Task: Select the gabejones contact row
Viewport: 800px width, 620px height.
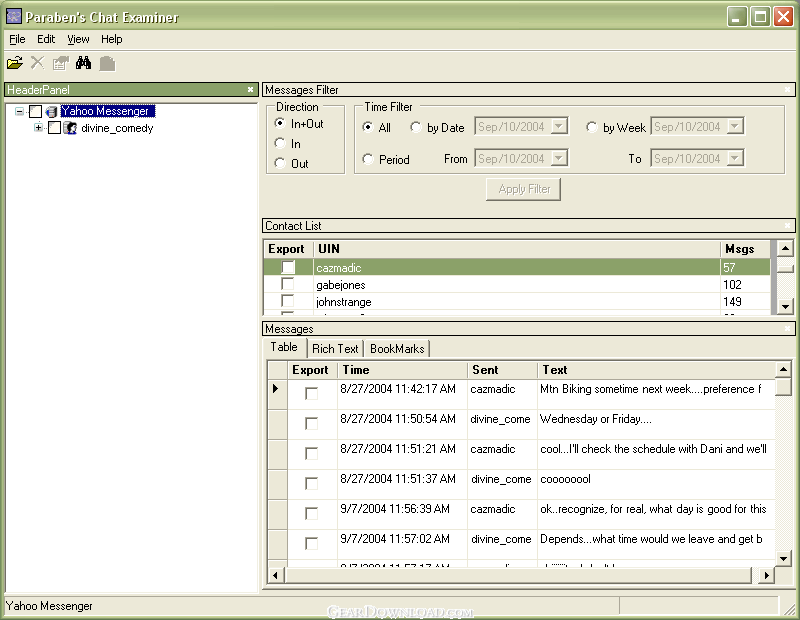Action: [x=517, y=284]
